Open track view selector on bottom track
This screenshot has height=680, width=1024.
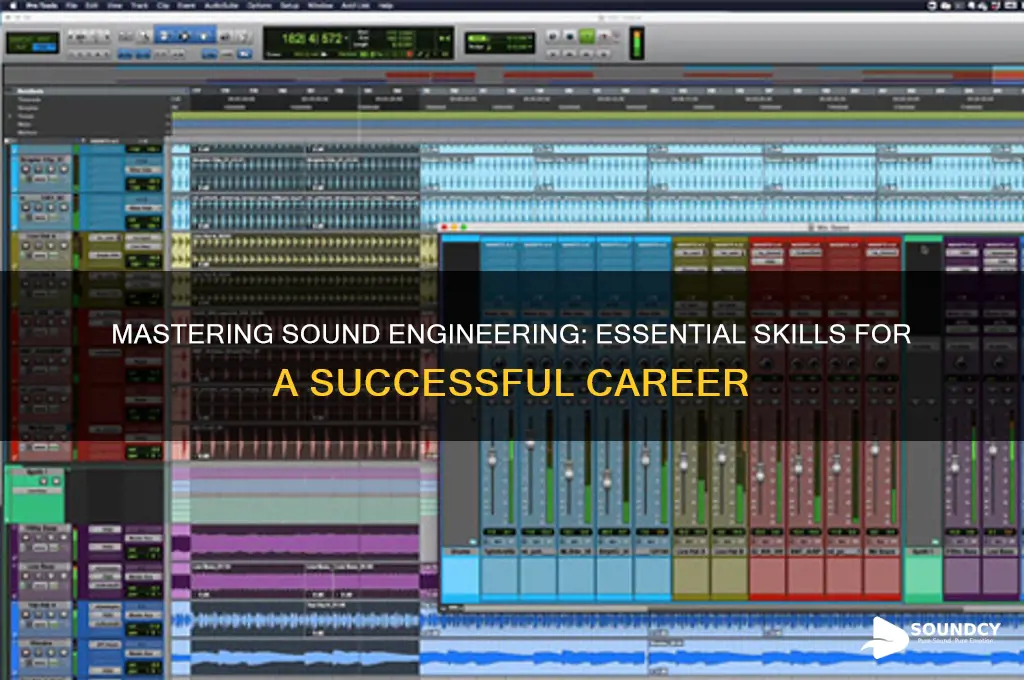tap(40, 662)
